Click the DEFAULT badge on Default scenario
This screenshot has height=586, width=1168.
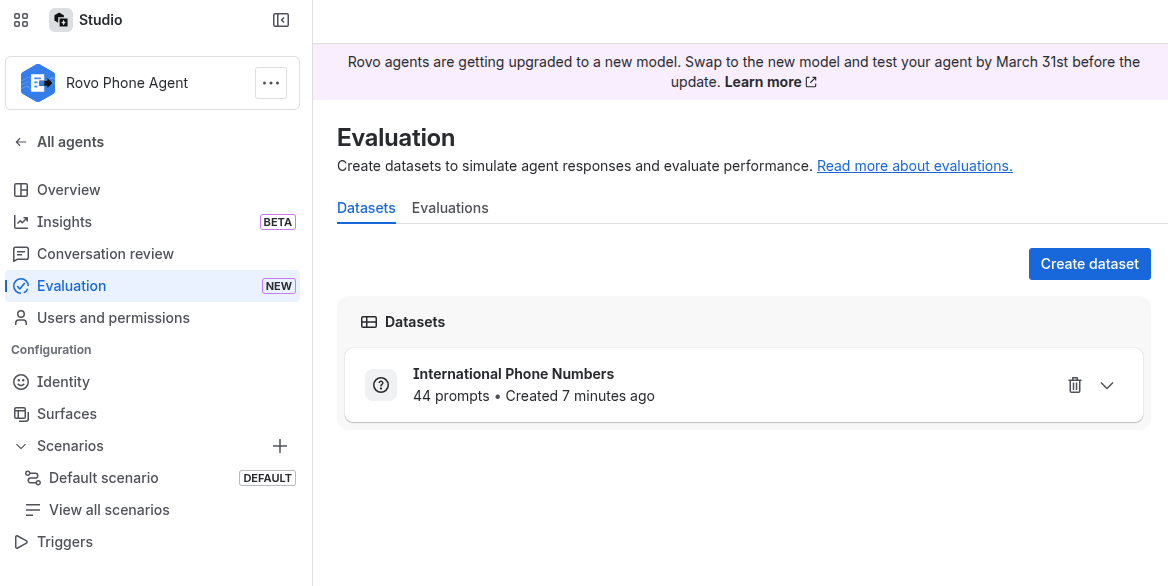pos(267,478)
